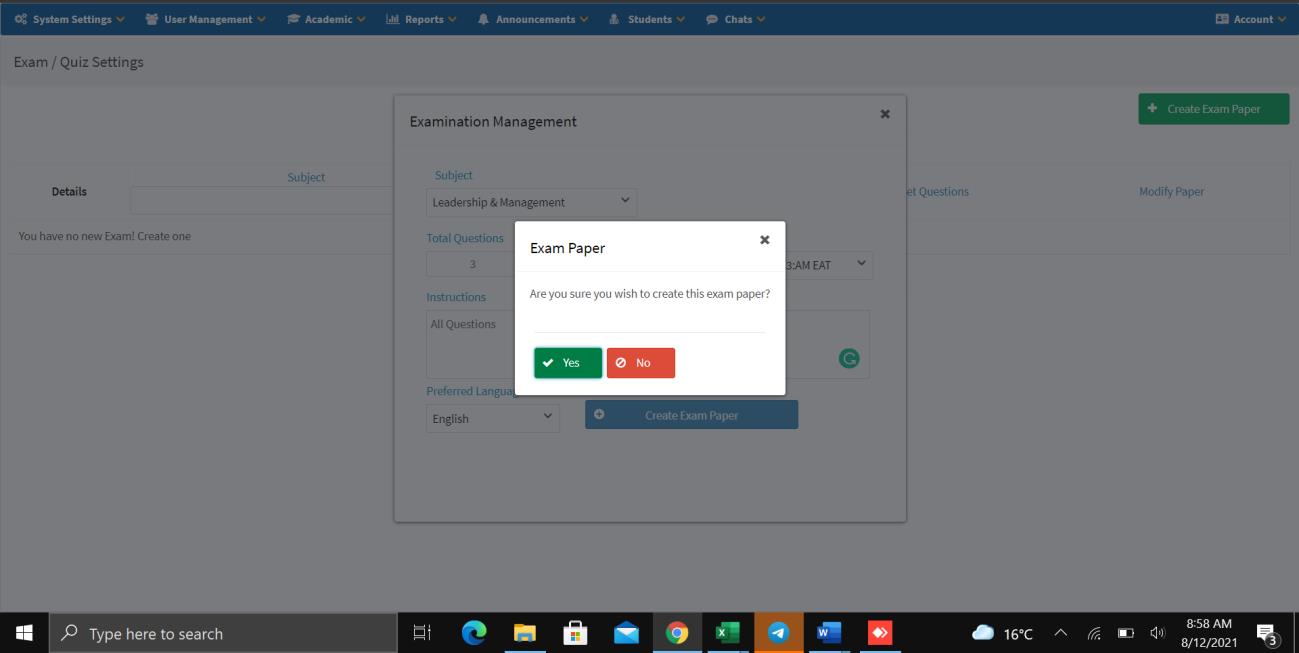
Task: Expand the Reports menu
Action: [421, 19]
